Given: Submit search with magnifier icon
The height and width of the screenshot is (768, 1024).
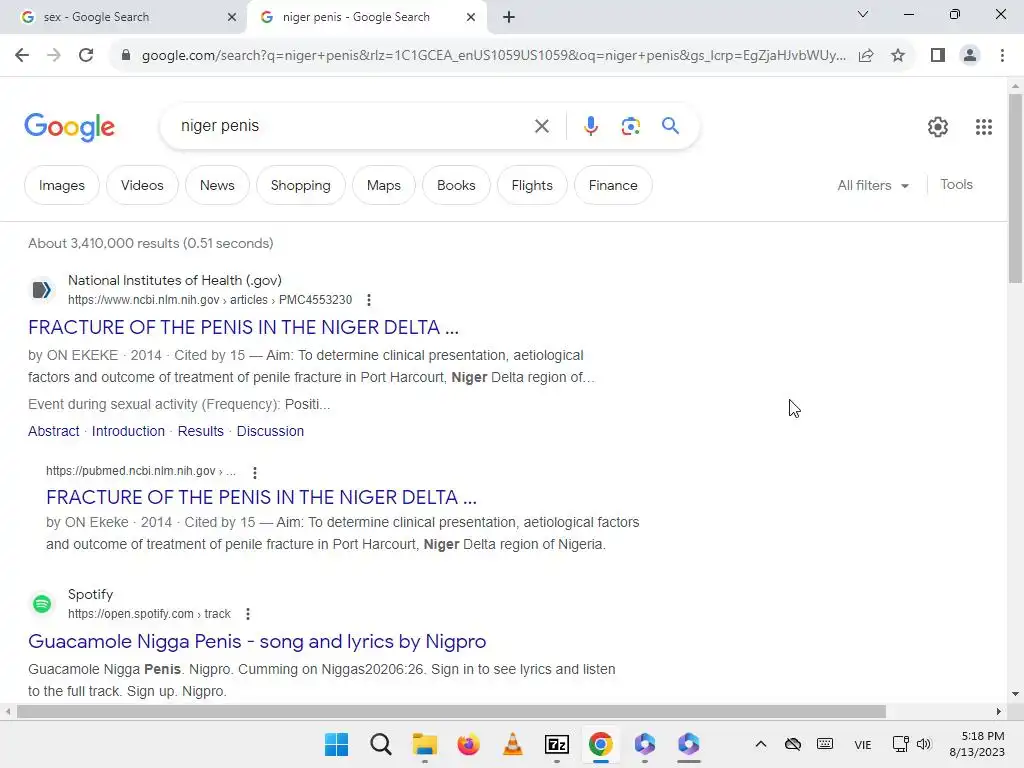Looking at the screenshot, I should tap(670, 125).
